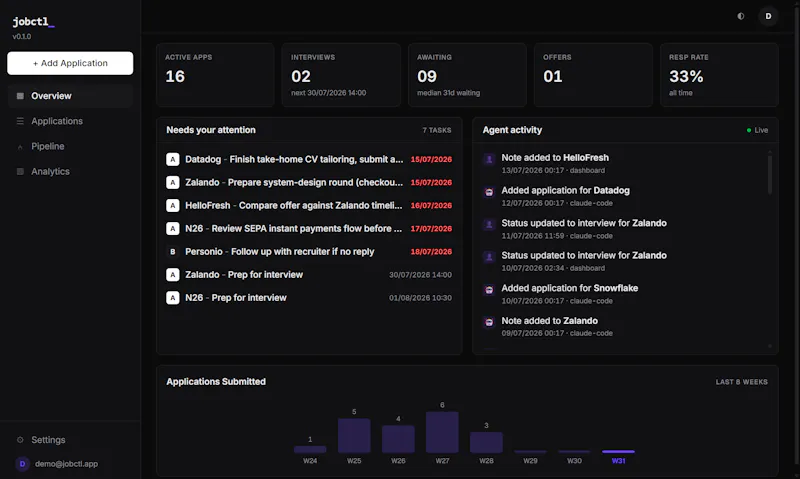Open the Datadog take-home CV task

coord(309,160)
